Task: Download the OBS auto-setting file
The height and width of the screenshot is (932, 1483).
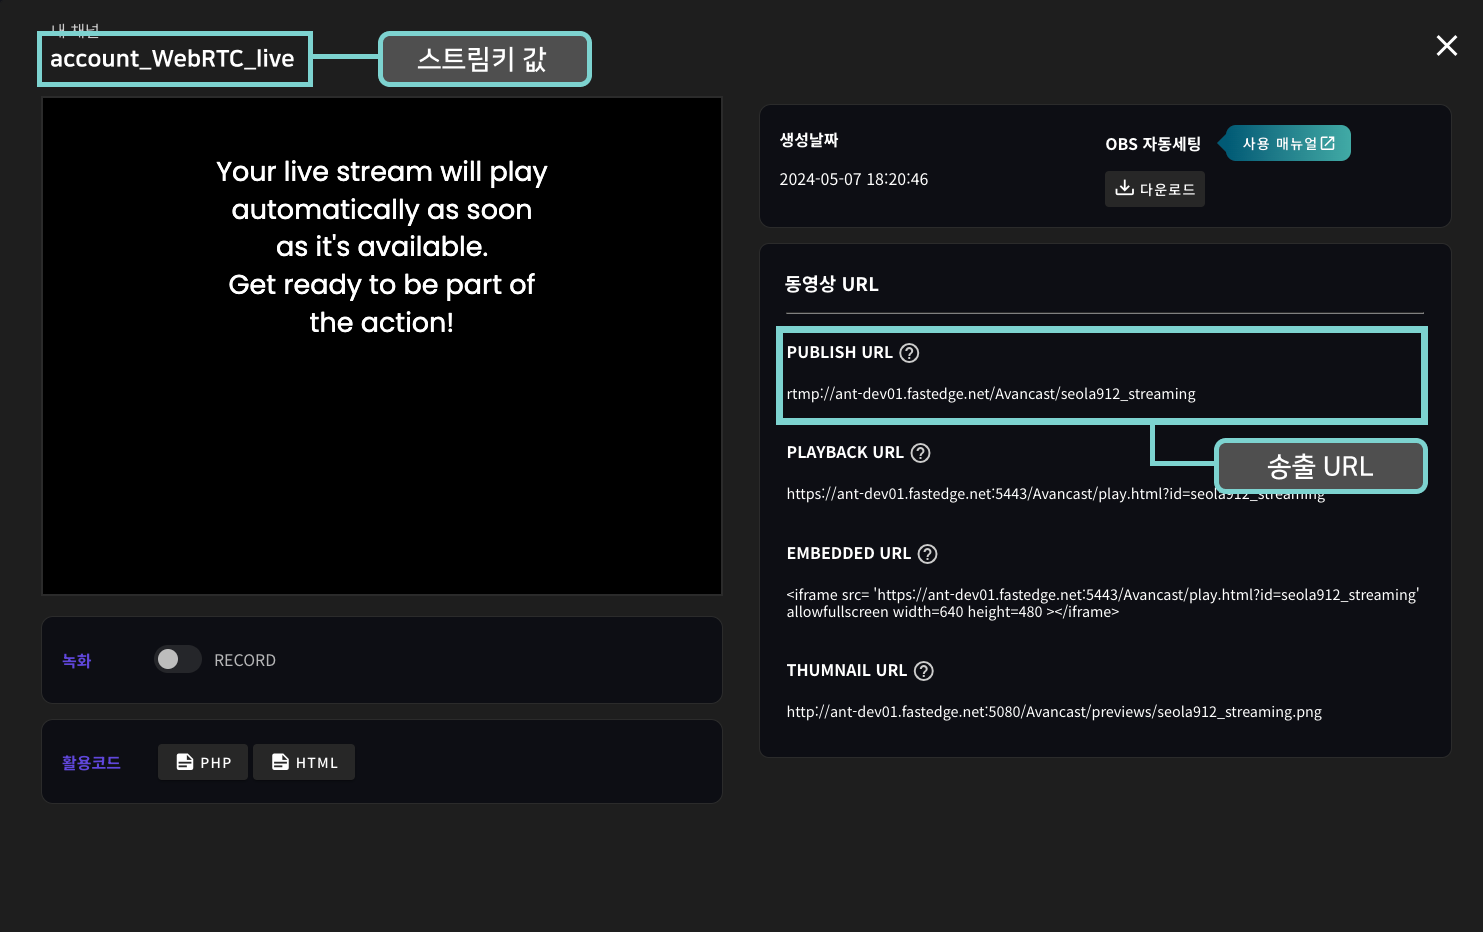Action: [x=1154, y=189]
